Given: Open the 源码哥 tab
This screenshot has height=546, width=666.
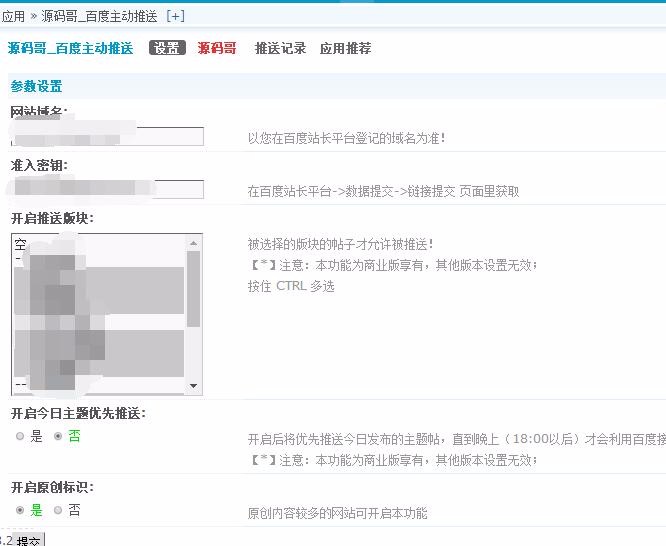Looking at the screenshot, I should point(217,48).
